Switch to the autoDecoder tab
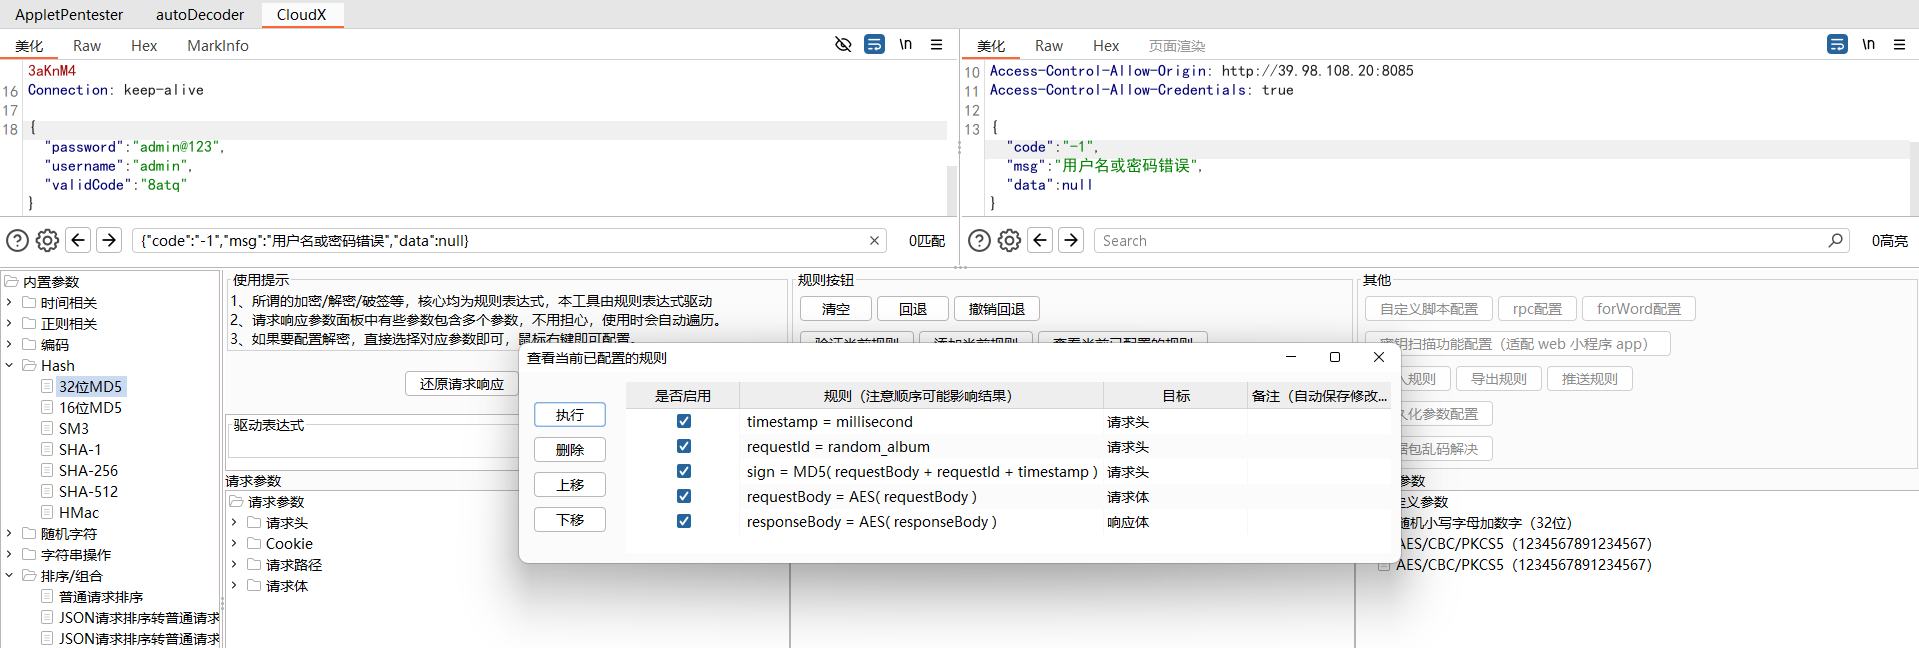This screenshot has width=1919, height=648. (x=199, y=15)
